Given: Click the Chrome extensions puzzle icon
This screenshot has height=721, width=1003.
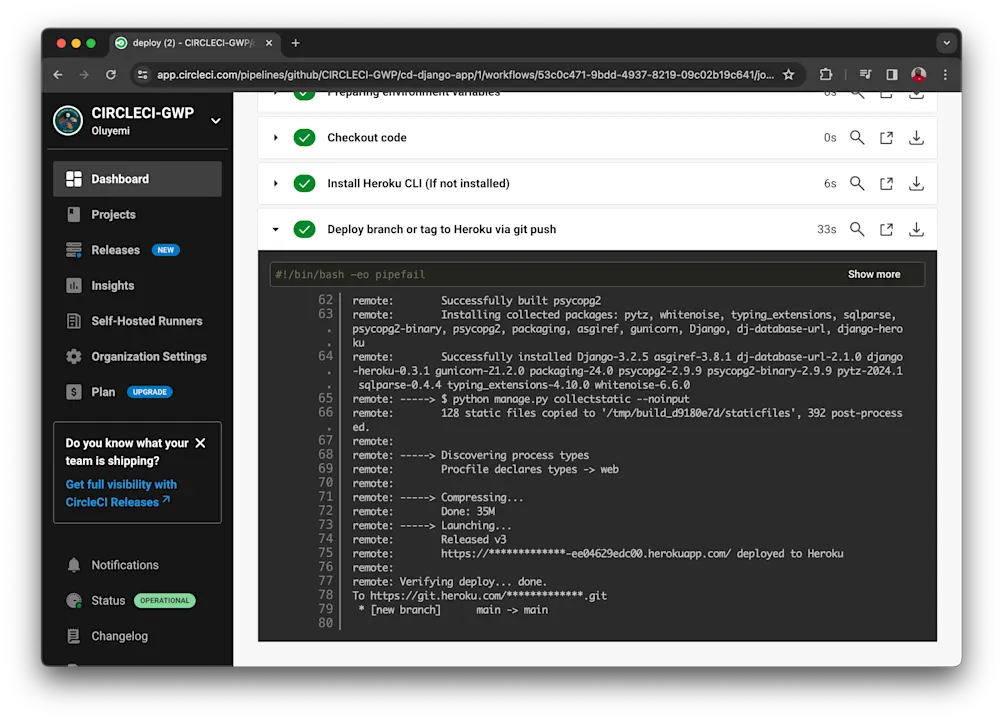Looking at the screenshot, I should (x=825, y=74).
